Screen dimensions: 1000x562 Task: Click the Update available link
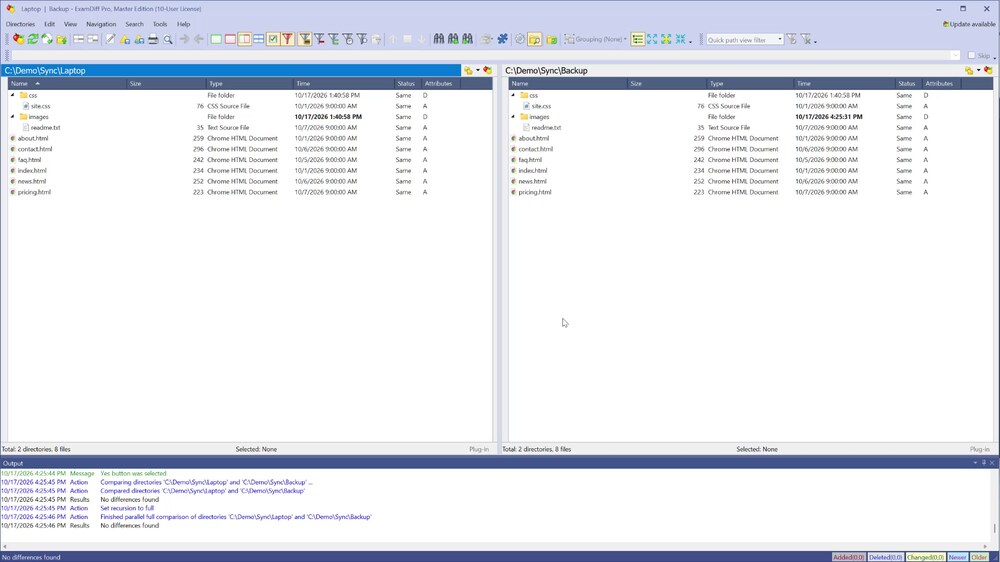click(x=969, y=24)
